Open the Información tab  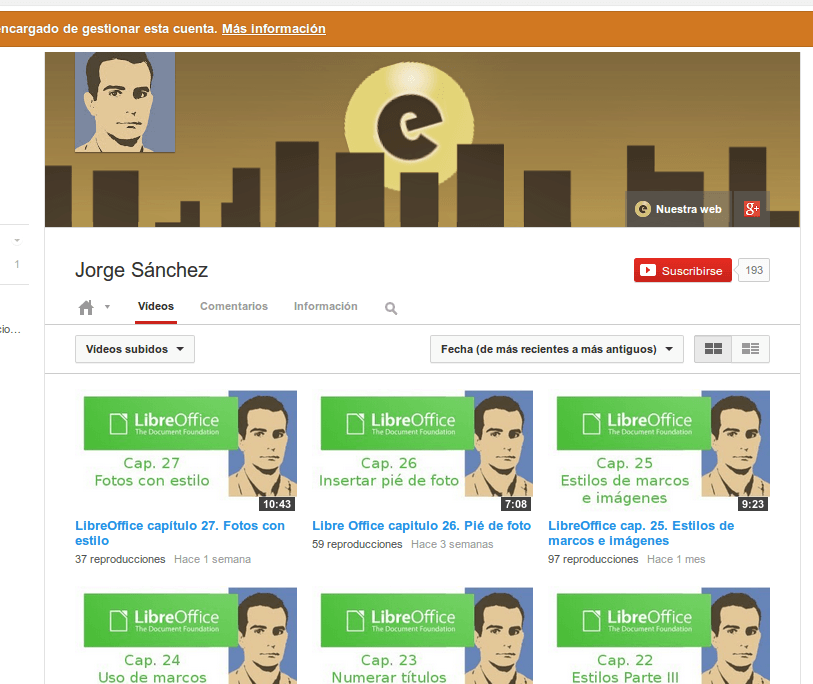[x=325, y=307]
